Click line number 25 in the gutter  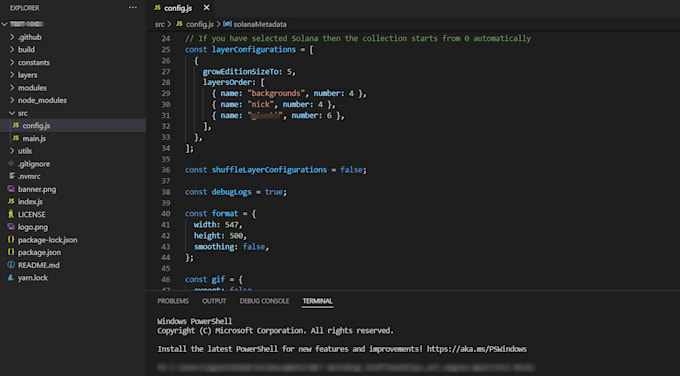(166, 49)
